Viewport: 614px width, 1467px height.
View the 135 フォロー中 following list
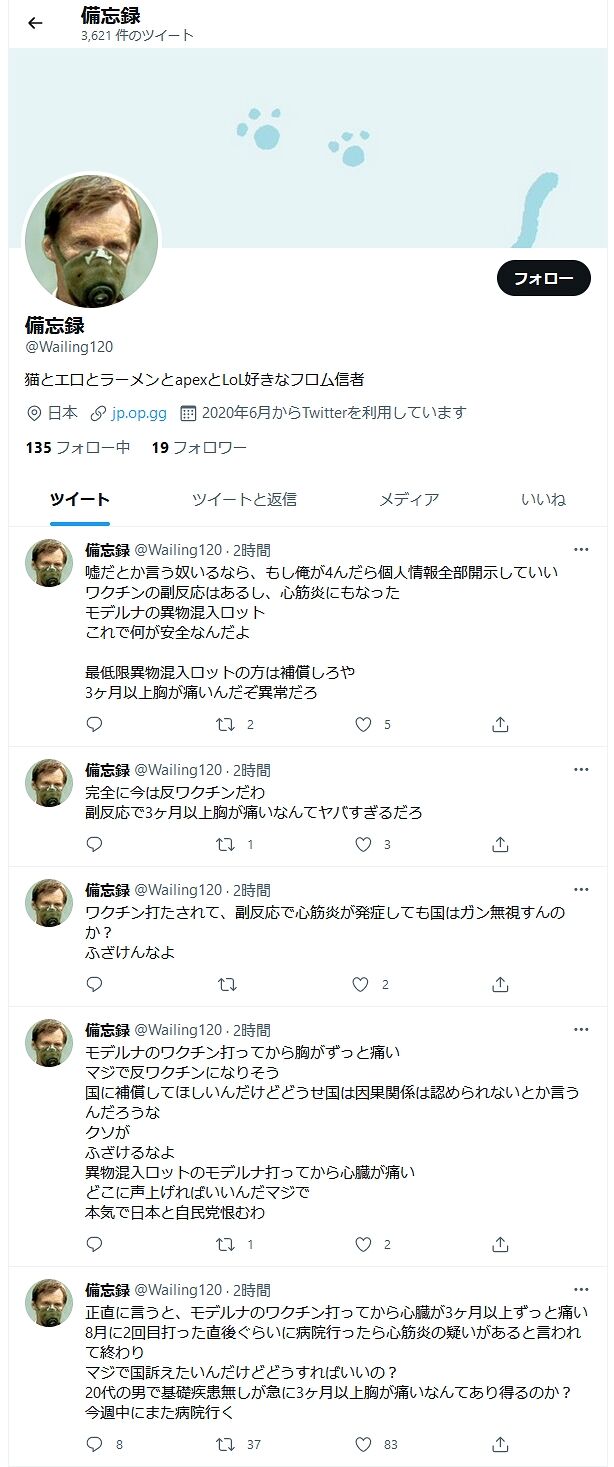[x=78, y=447]
